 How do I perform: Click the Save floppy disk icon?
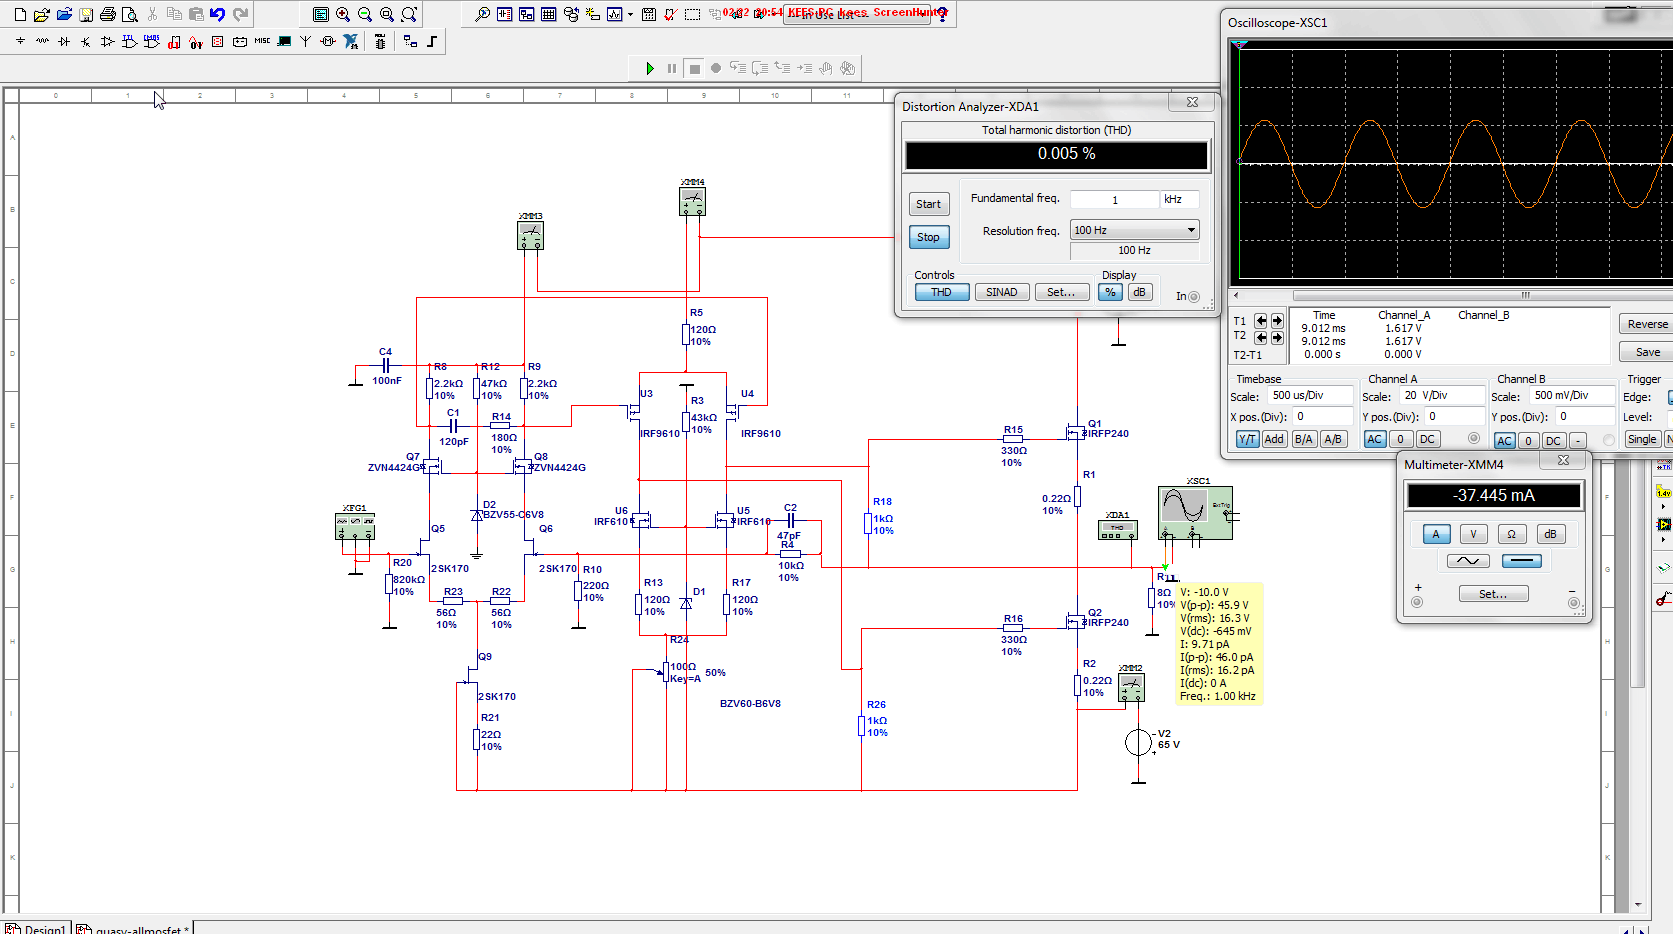coord(86,15)
